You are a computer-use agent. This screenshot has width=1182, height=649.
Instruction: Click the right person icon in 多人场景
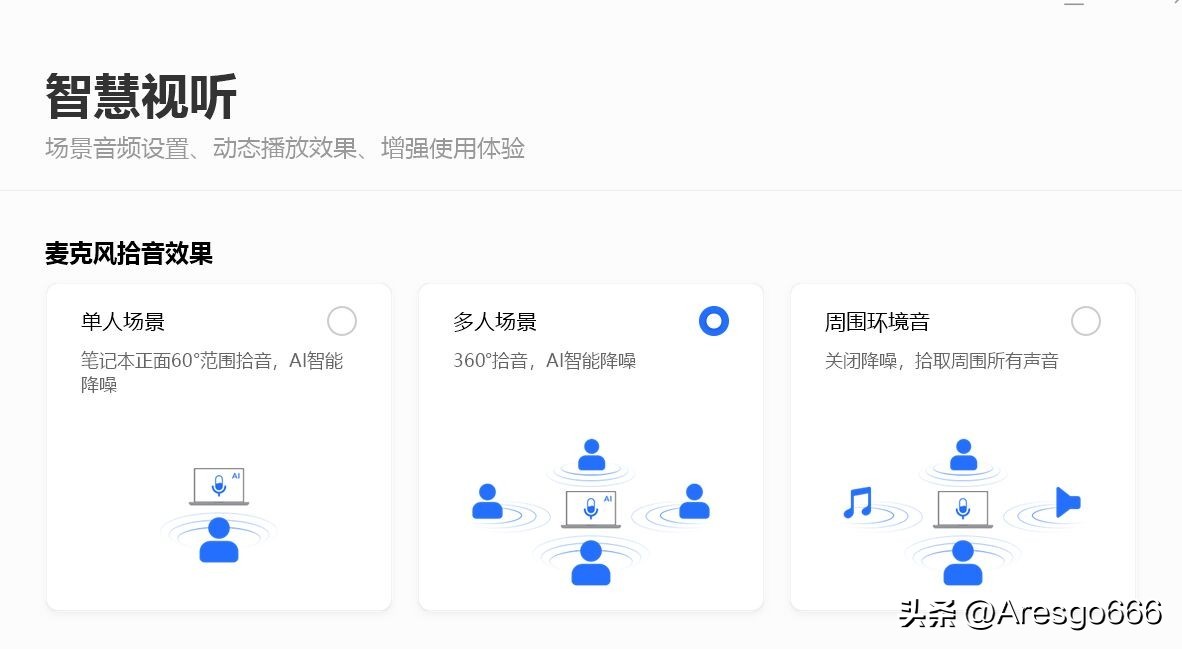point(694,503)
